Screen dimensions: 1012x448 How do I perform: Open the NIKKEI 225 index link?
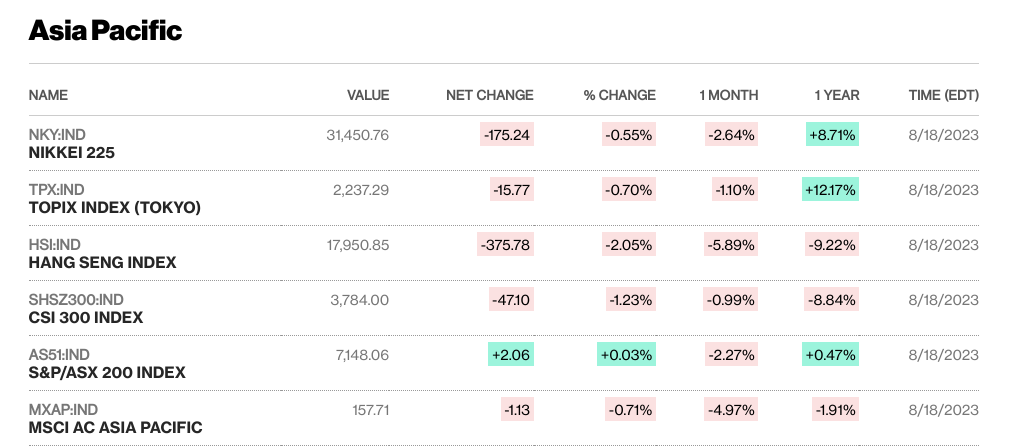[x=70, y=154]
